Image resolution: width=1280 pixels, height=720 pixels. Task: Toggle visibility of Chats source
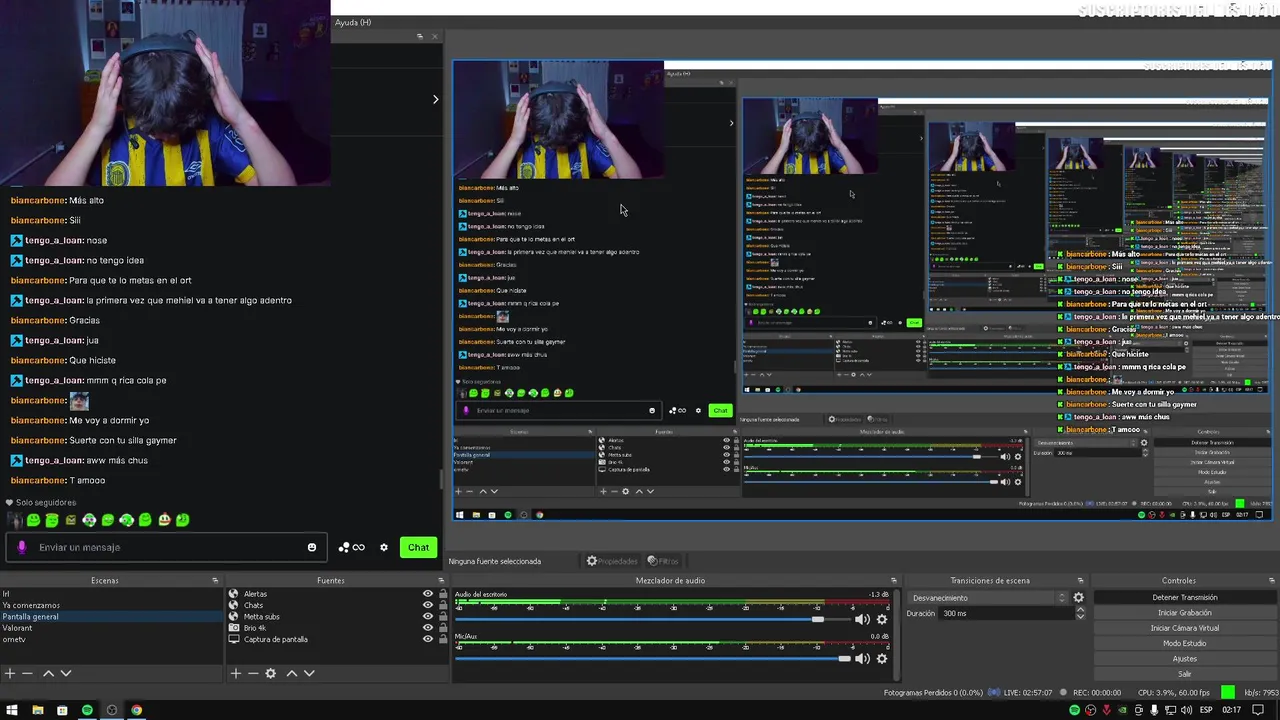pyautogui.click(x=428, y=605)
